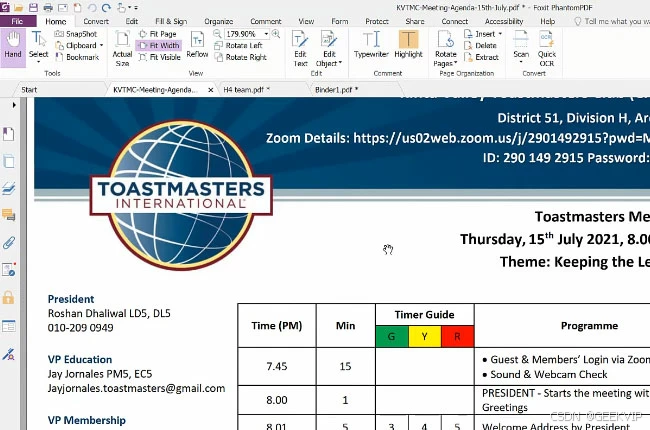Image resolution: width=650 pixels, height=430 pixels.
Task: Click the Zoom meeting URL link
Action: click(x=502, y=138)
